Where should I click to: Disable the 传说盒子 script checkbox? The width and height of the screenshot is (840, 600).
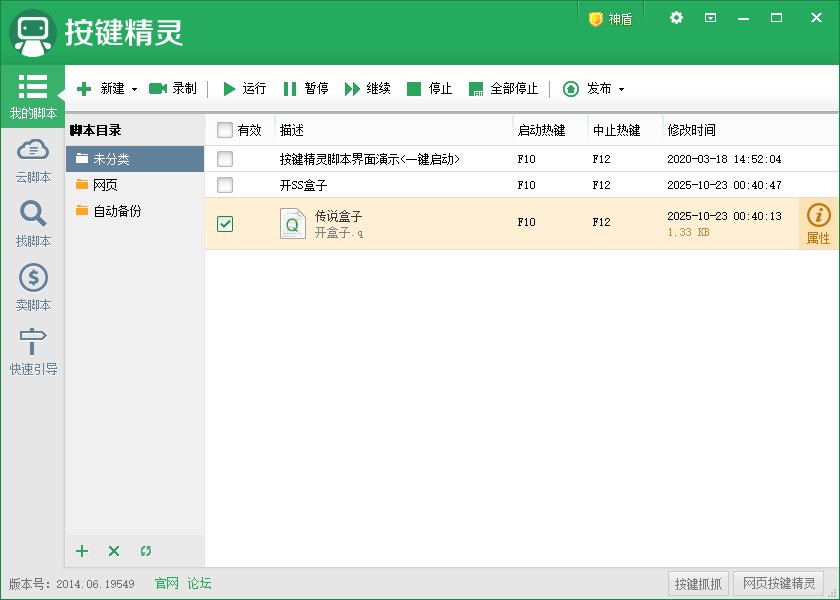click(225, 223)
